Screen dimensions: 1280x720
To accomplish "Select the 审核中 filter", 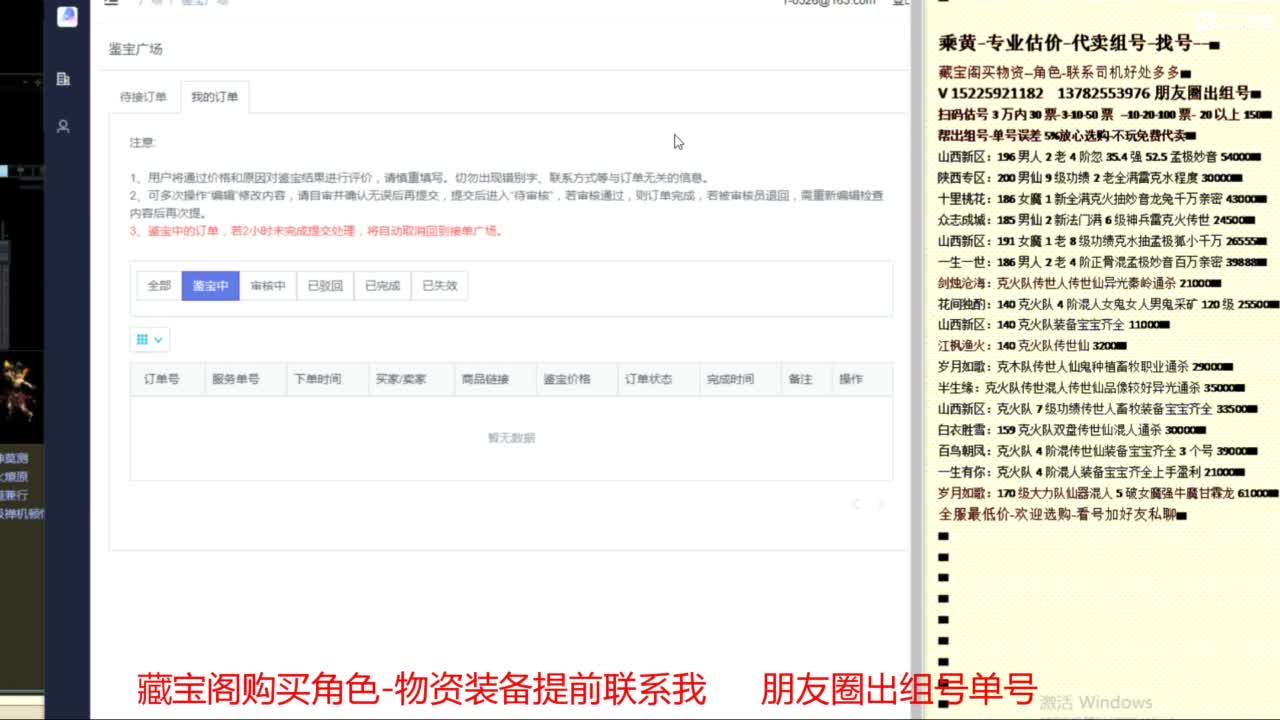I will point(268,286).
